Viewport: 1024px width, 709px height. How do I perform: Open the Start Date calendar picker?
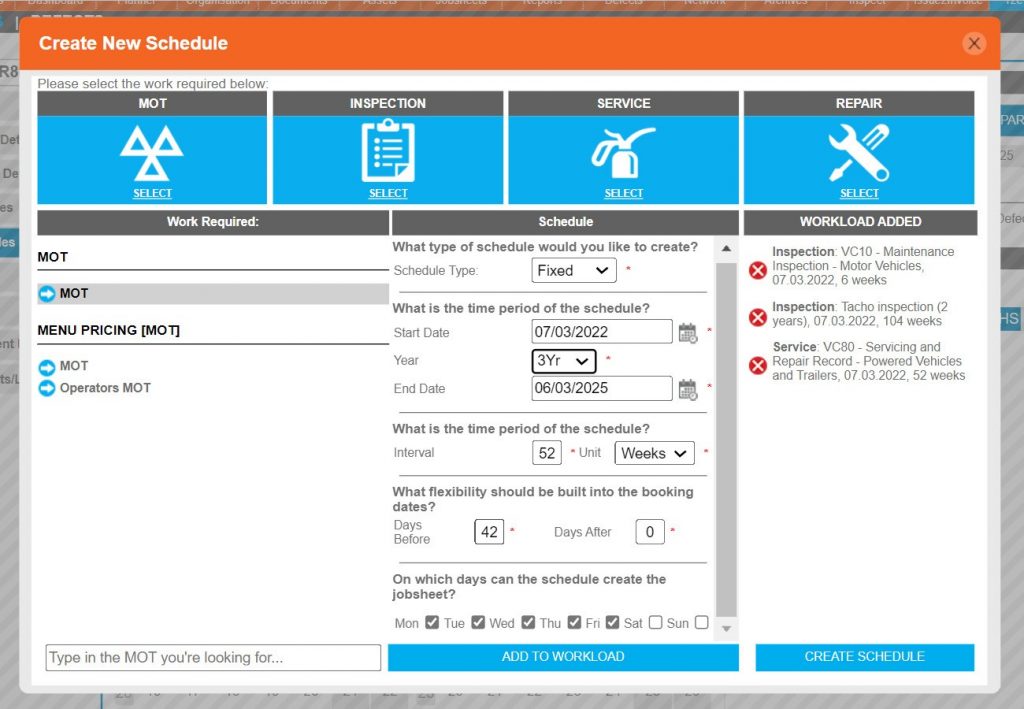pyautogui.click(x=689, y=332)
